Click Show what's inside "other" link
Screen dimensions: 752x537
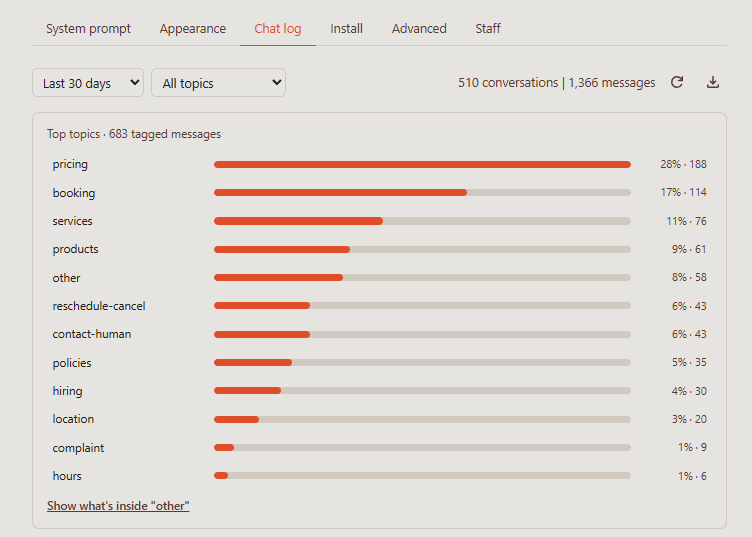(118, 506)
